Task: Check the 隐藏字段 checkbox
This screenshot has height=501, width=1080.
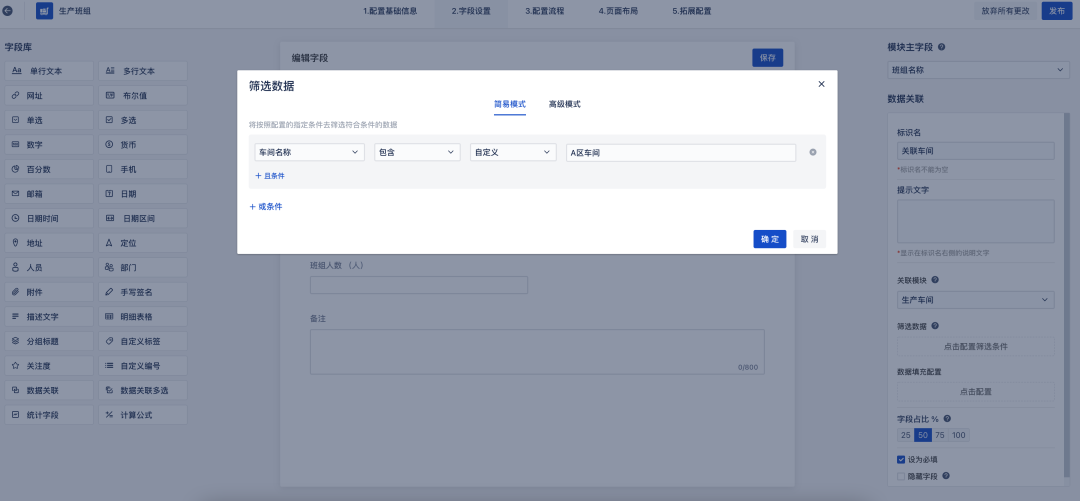Action: coord(901,476)
